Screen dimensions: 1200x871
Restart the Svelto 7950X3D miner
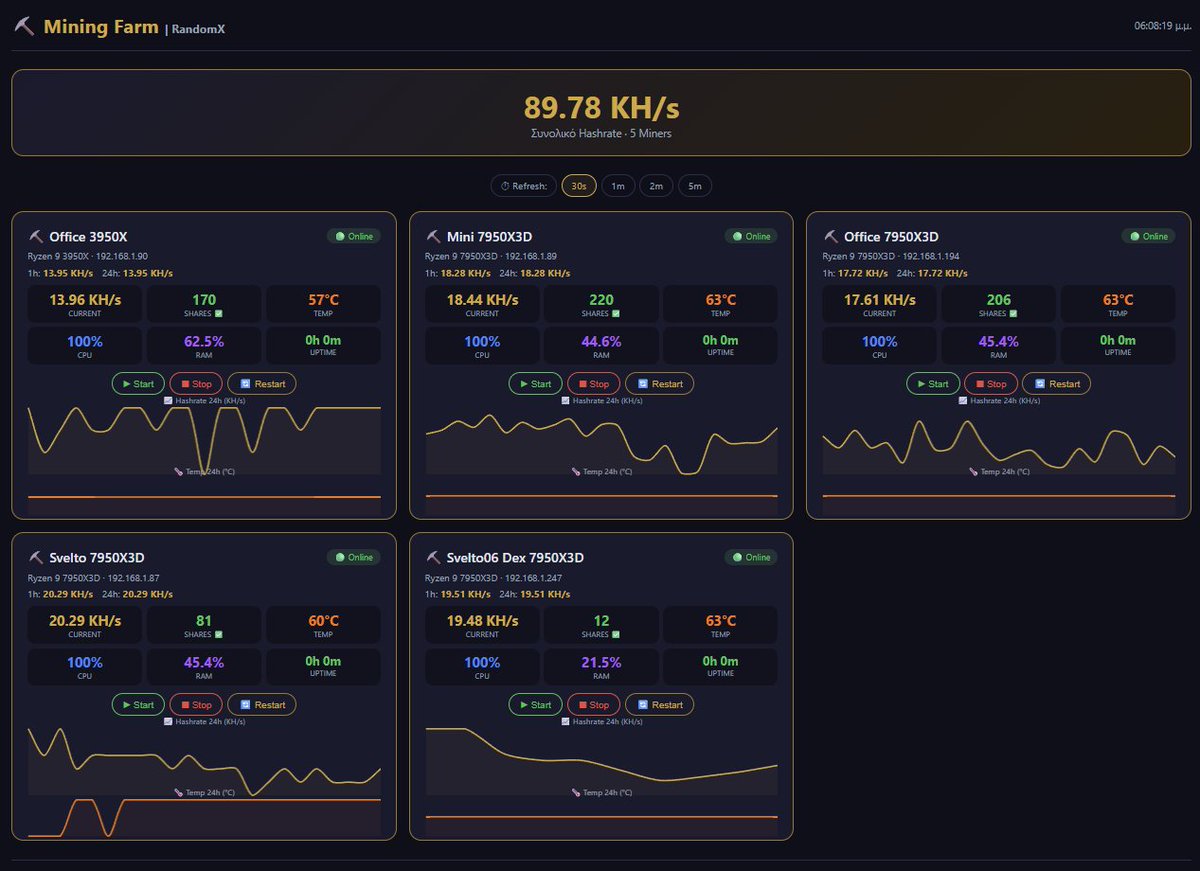click(262, 704)
